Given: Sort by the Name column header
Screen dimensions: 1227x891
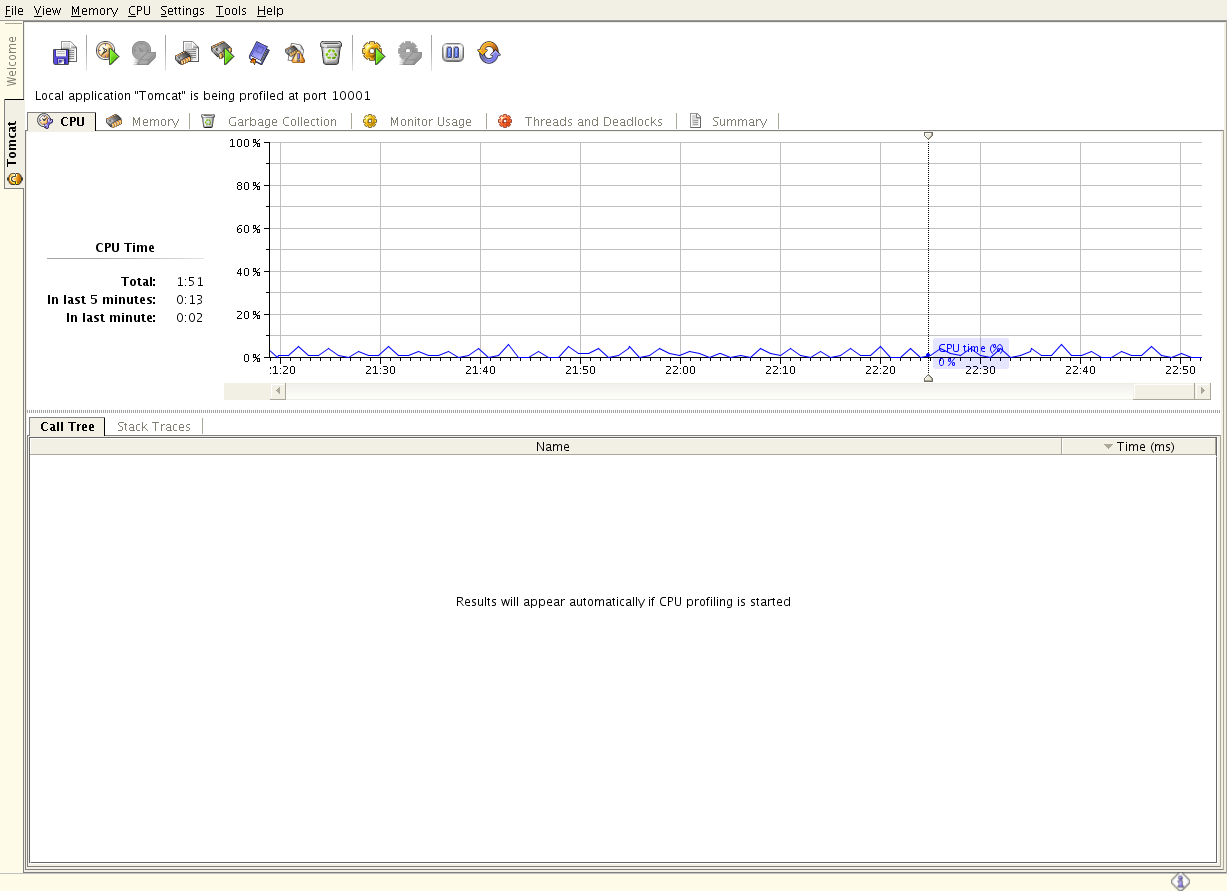Looking at the screenshot, I should pos(546,446).
